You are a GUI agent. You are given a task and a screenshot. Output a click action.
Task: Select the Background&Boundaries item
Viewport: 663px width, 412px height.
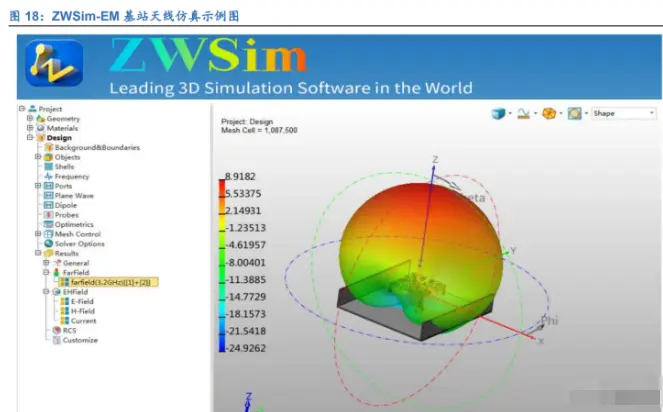(x=97, y=147)
